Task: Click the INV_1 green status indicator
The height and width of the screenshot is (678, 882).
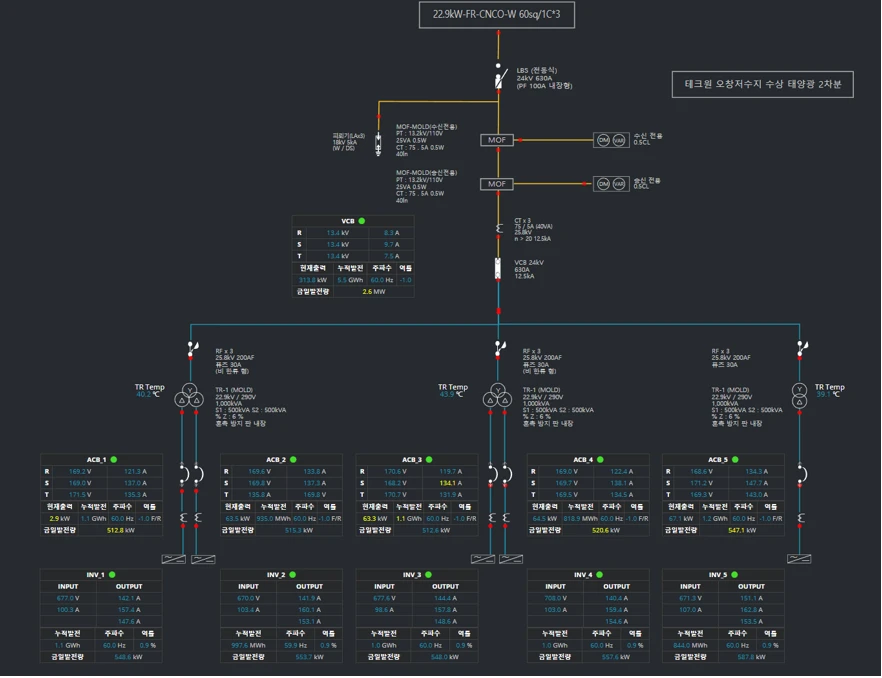Action: point(112,574)
